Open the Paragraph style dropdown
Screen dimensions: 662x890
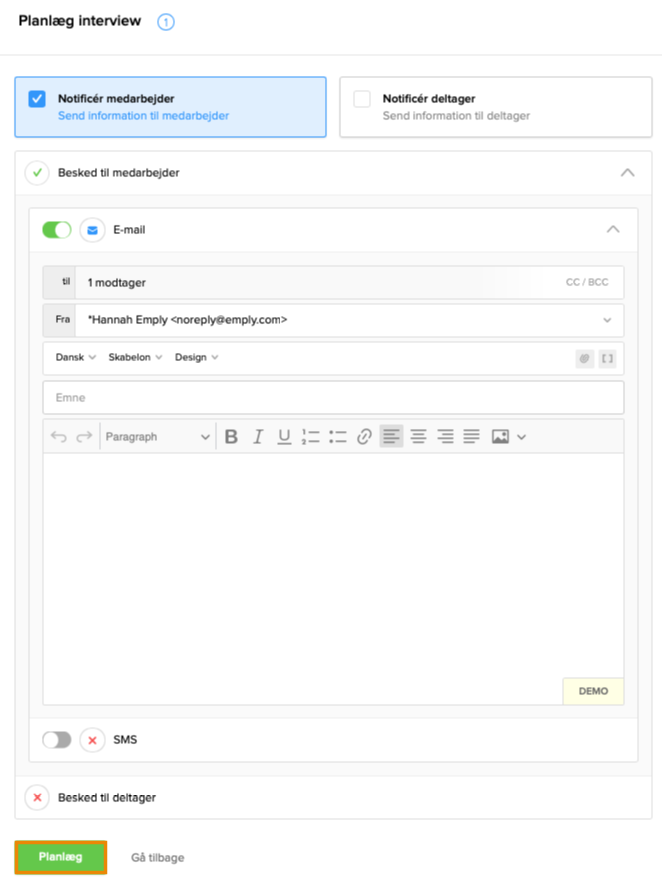pyautogui.click(x=158, y=437)
